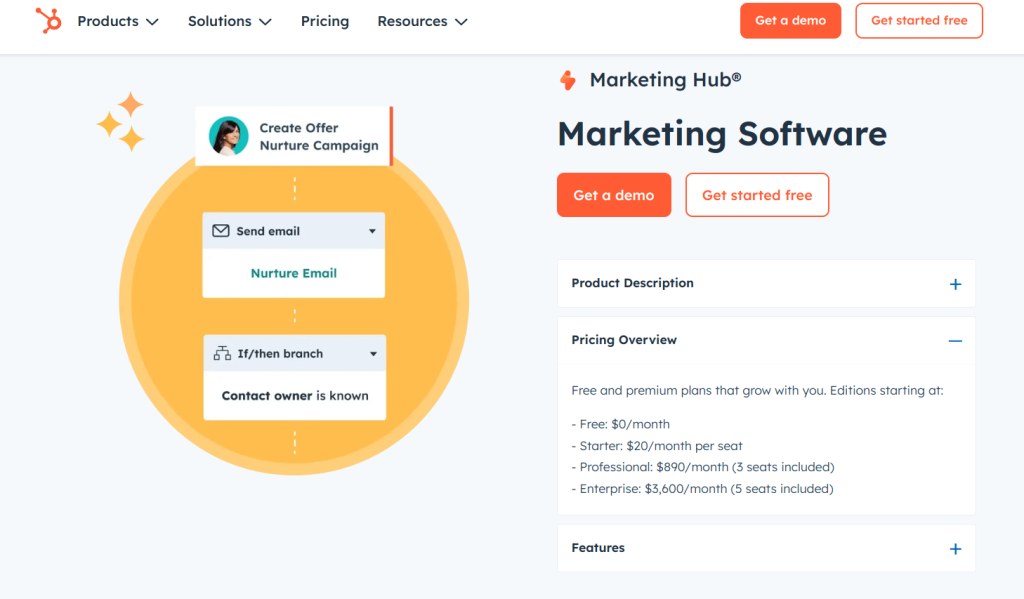Click Get started free in header

click(919, 20)
